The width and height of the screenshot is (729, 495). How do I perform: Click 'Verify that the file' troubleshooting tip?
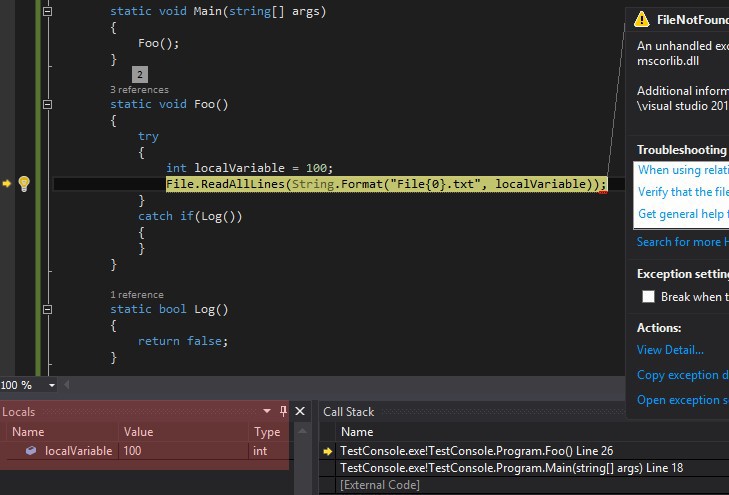(683, 192)
